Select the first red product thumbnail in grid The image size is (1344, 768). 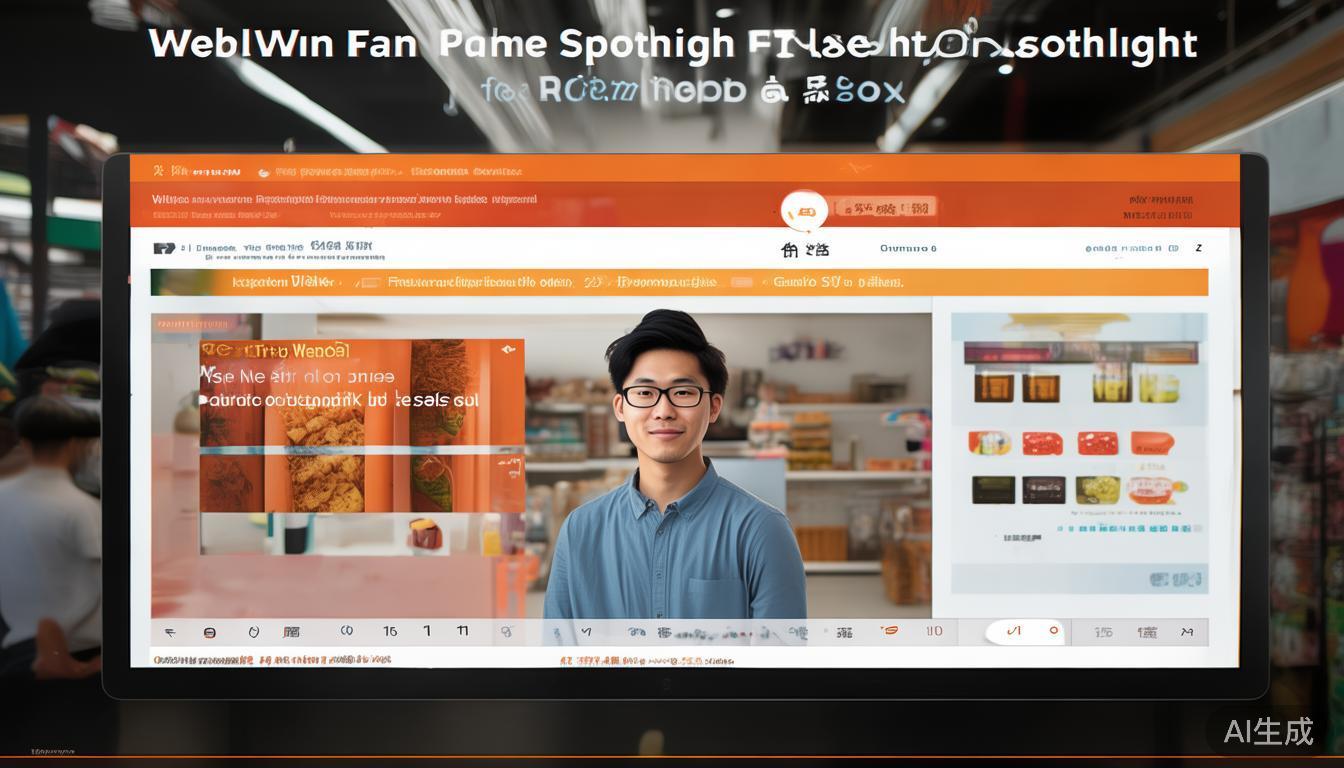click(x=989, y=443)
